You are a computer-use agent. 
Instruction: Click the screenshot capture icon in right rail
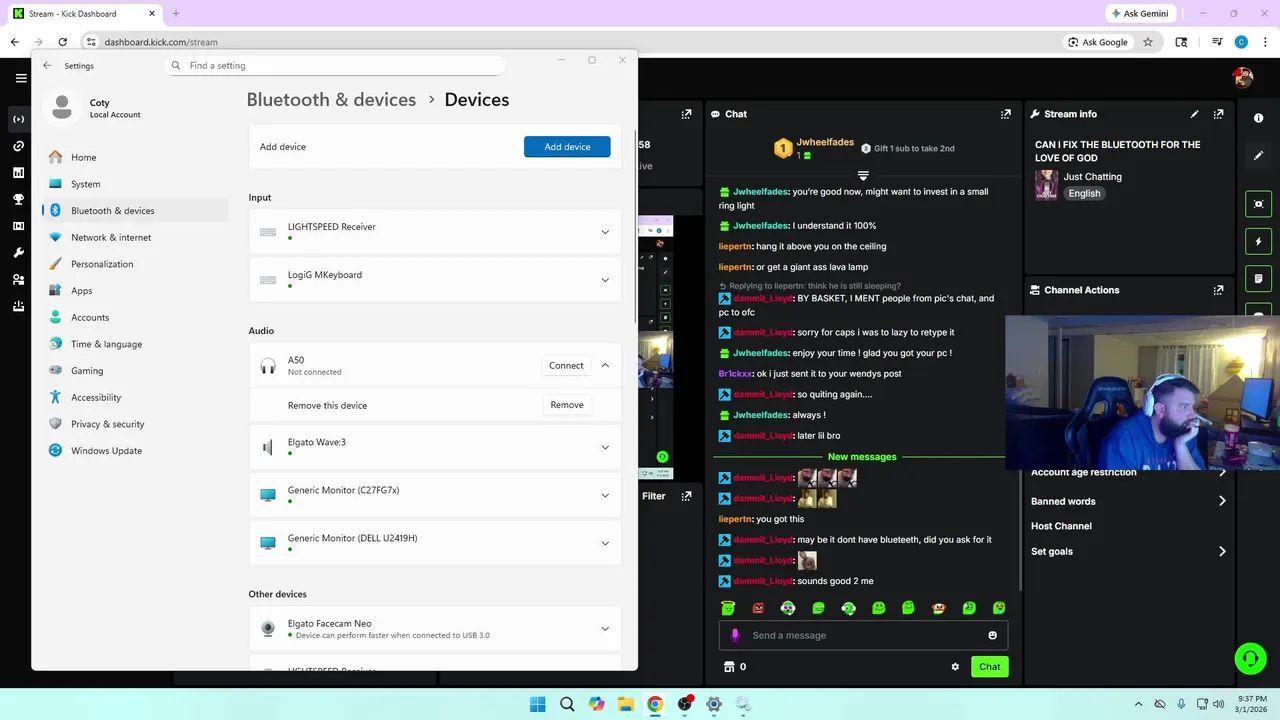pyautogui.click(x=1258, y=204)
